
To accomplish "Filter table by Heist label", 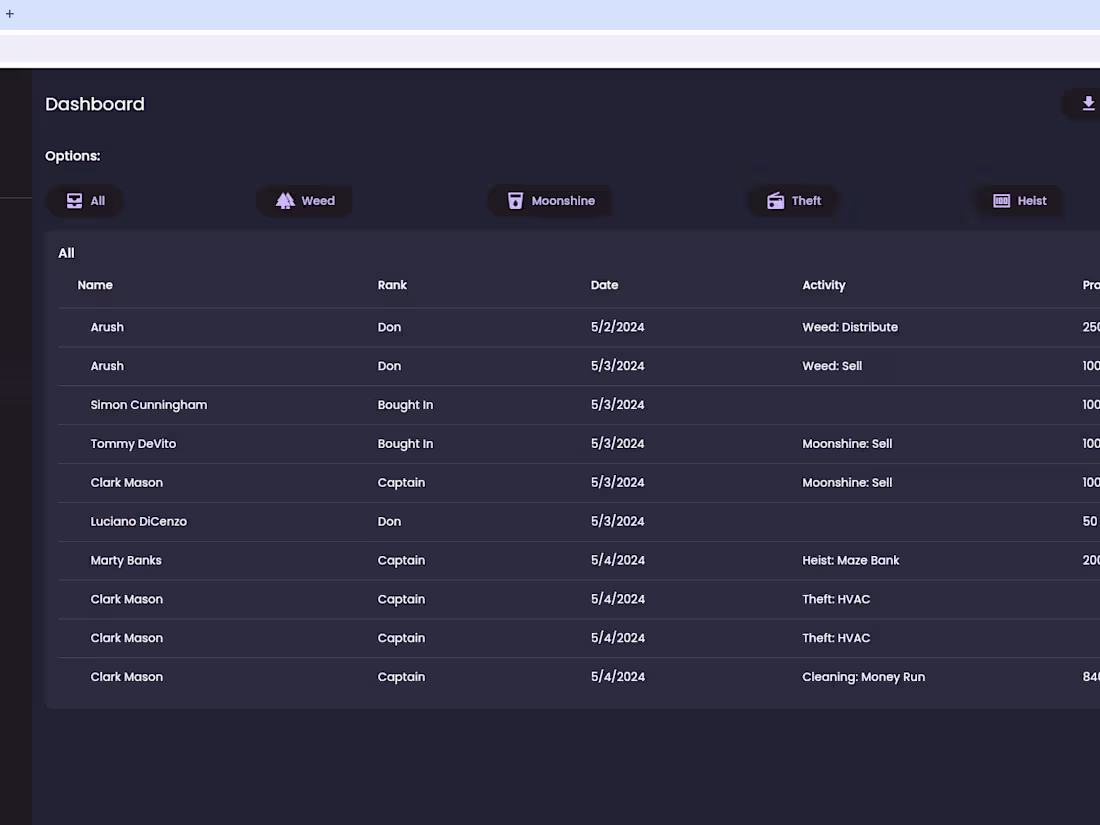I will [x=1032, y=201].
